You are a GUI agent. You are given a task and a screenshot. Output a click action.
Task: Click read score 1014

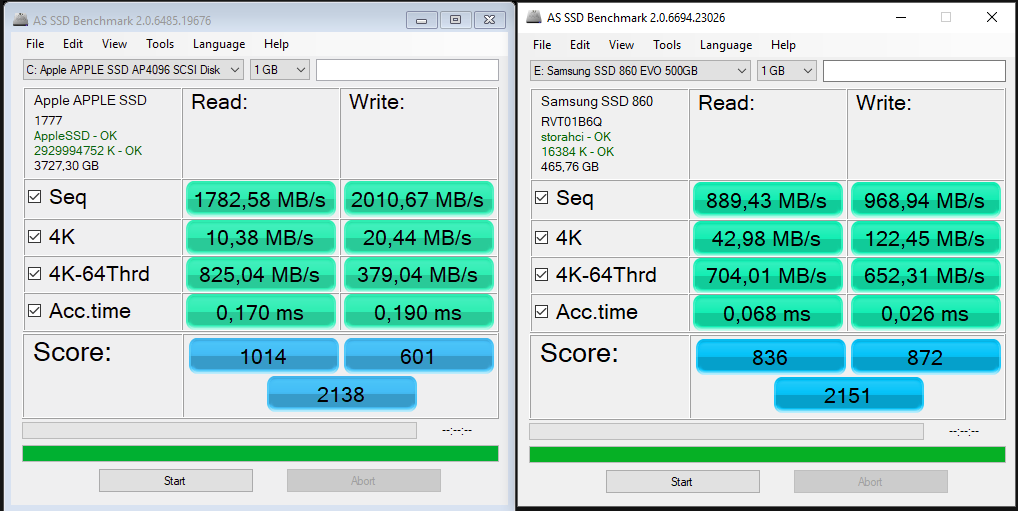pos(264,356)
